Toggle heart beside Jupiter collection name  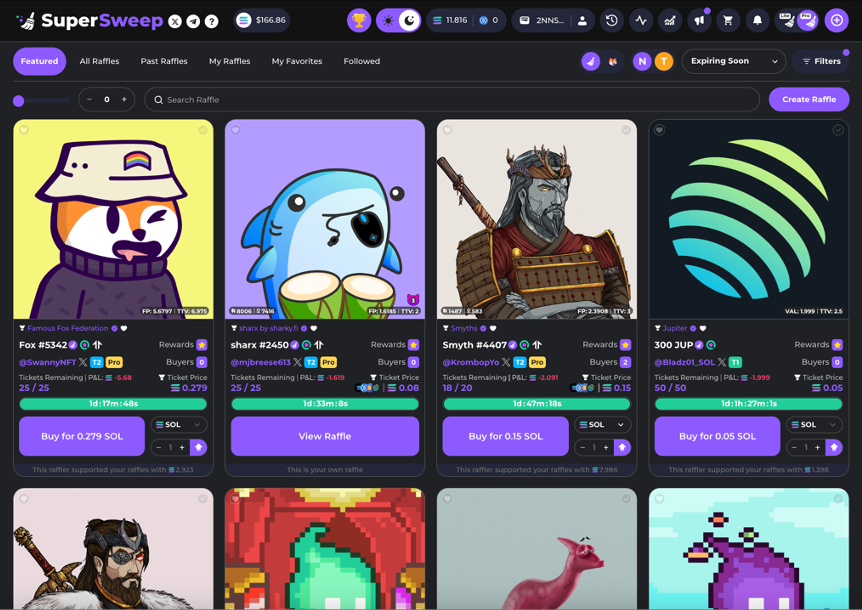click(703, 328)
